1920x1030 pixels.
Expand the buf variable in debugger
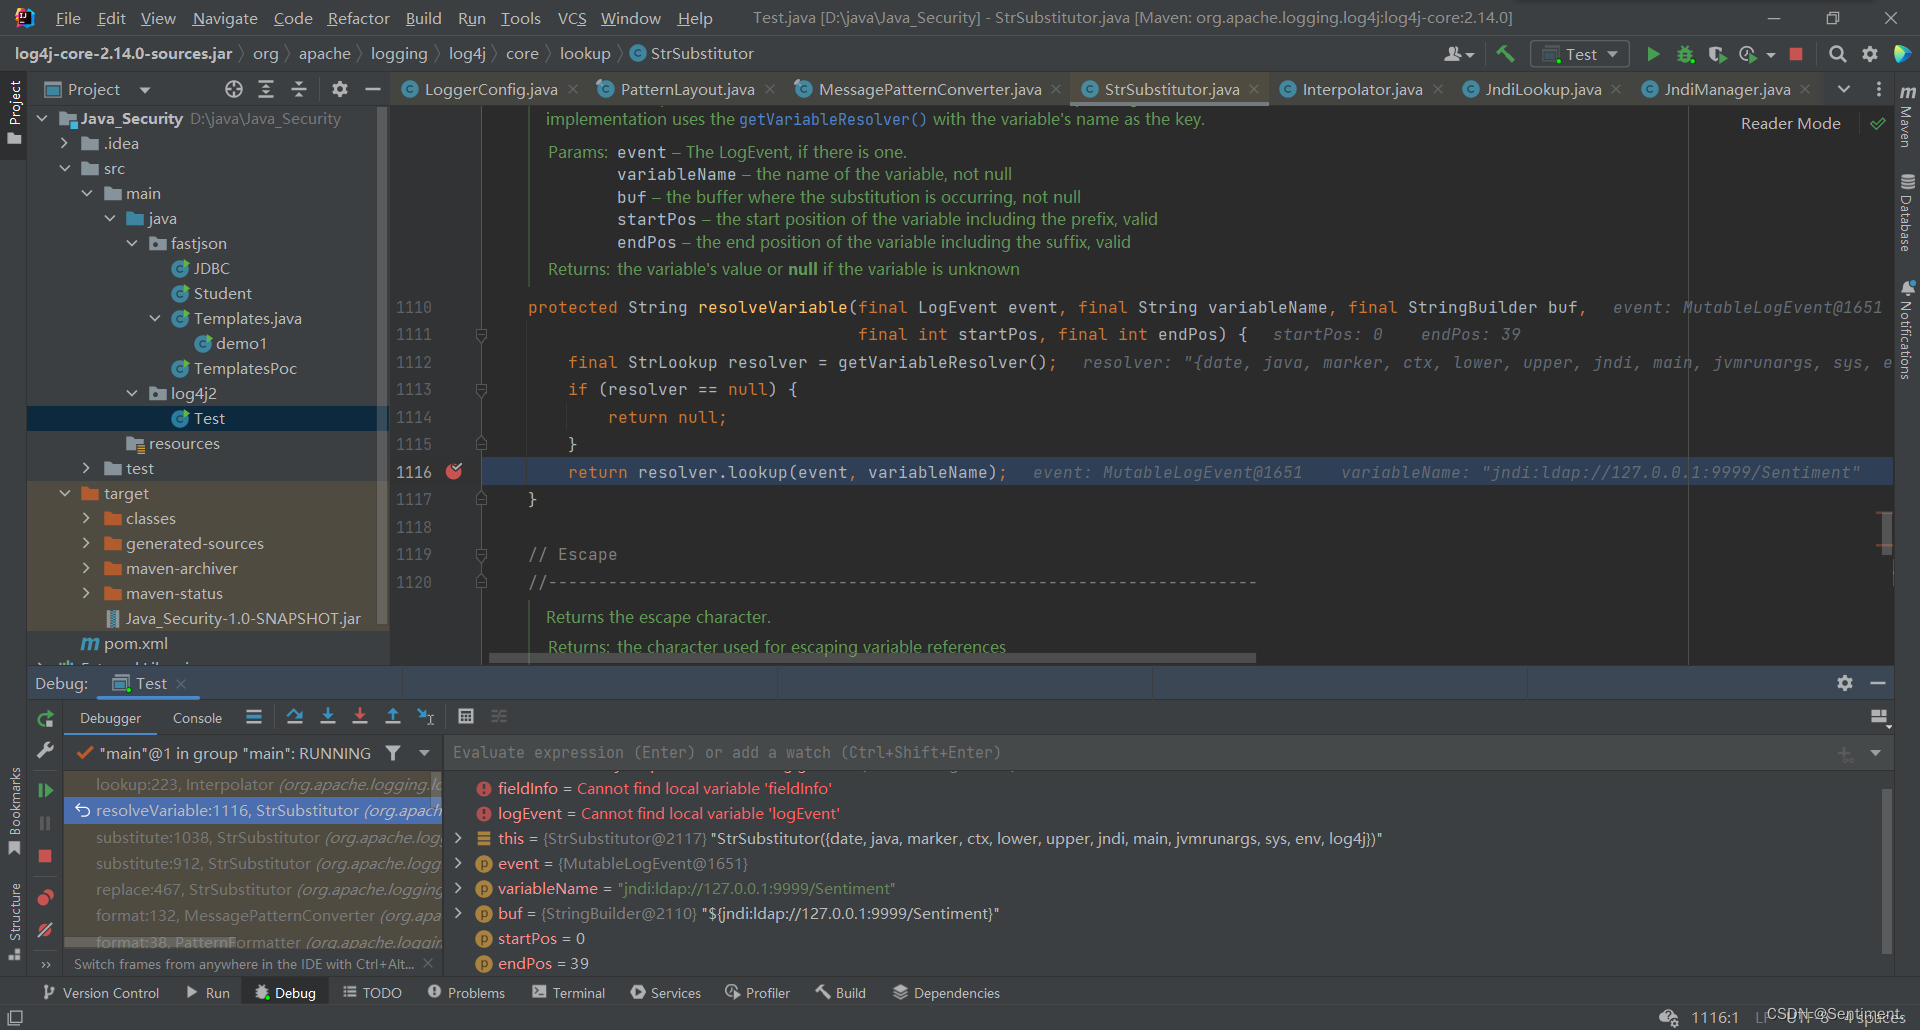click(x=459, y=913)
